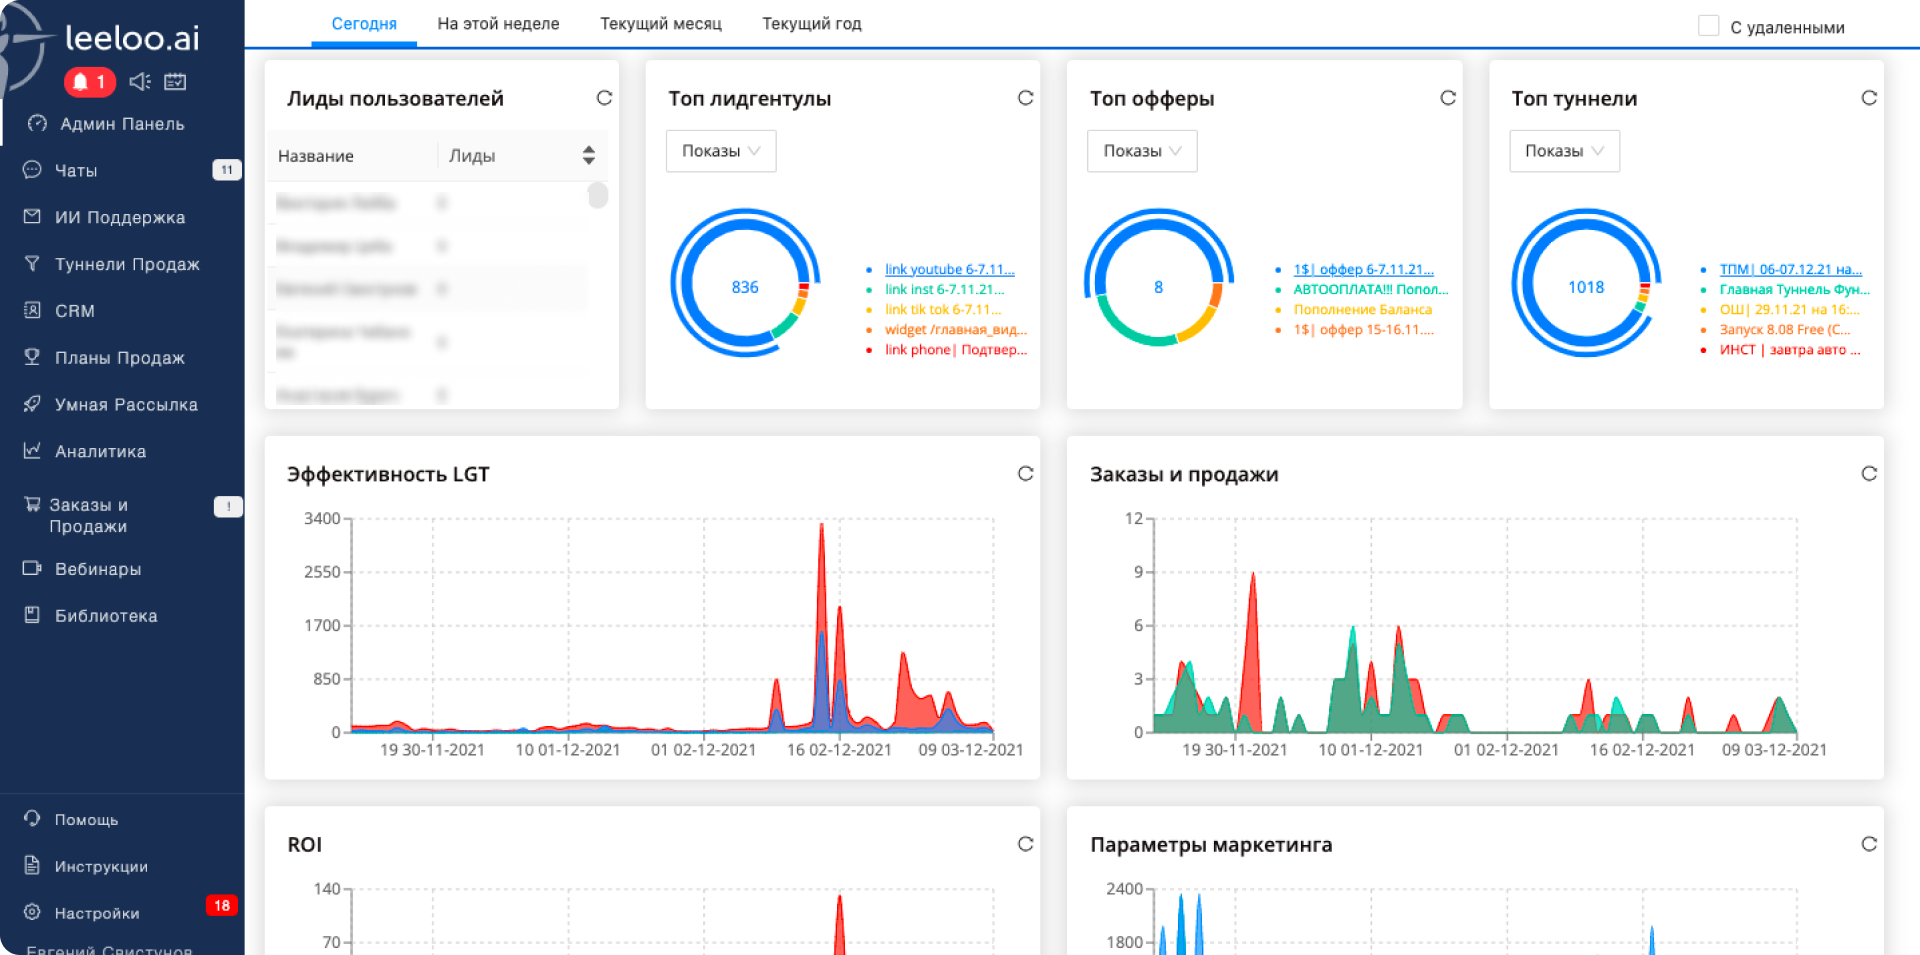Select 1$| оффер 15-16.11 legend entry
This screenshot has height=955, width=1920.
[x=1363, y=329]
